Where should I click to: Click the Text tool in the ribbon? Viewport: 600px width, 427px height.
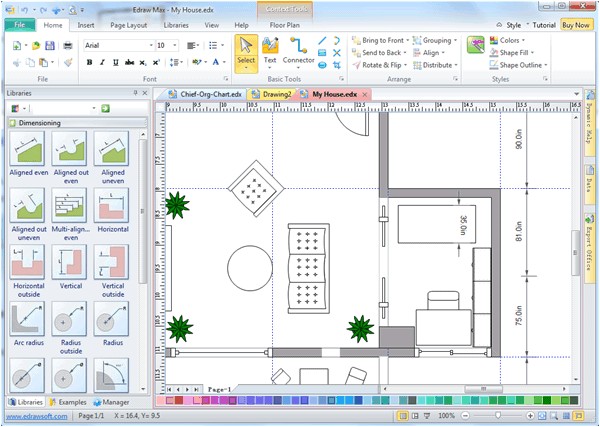(270, 50)
